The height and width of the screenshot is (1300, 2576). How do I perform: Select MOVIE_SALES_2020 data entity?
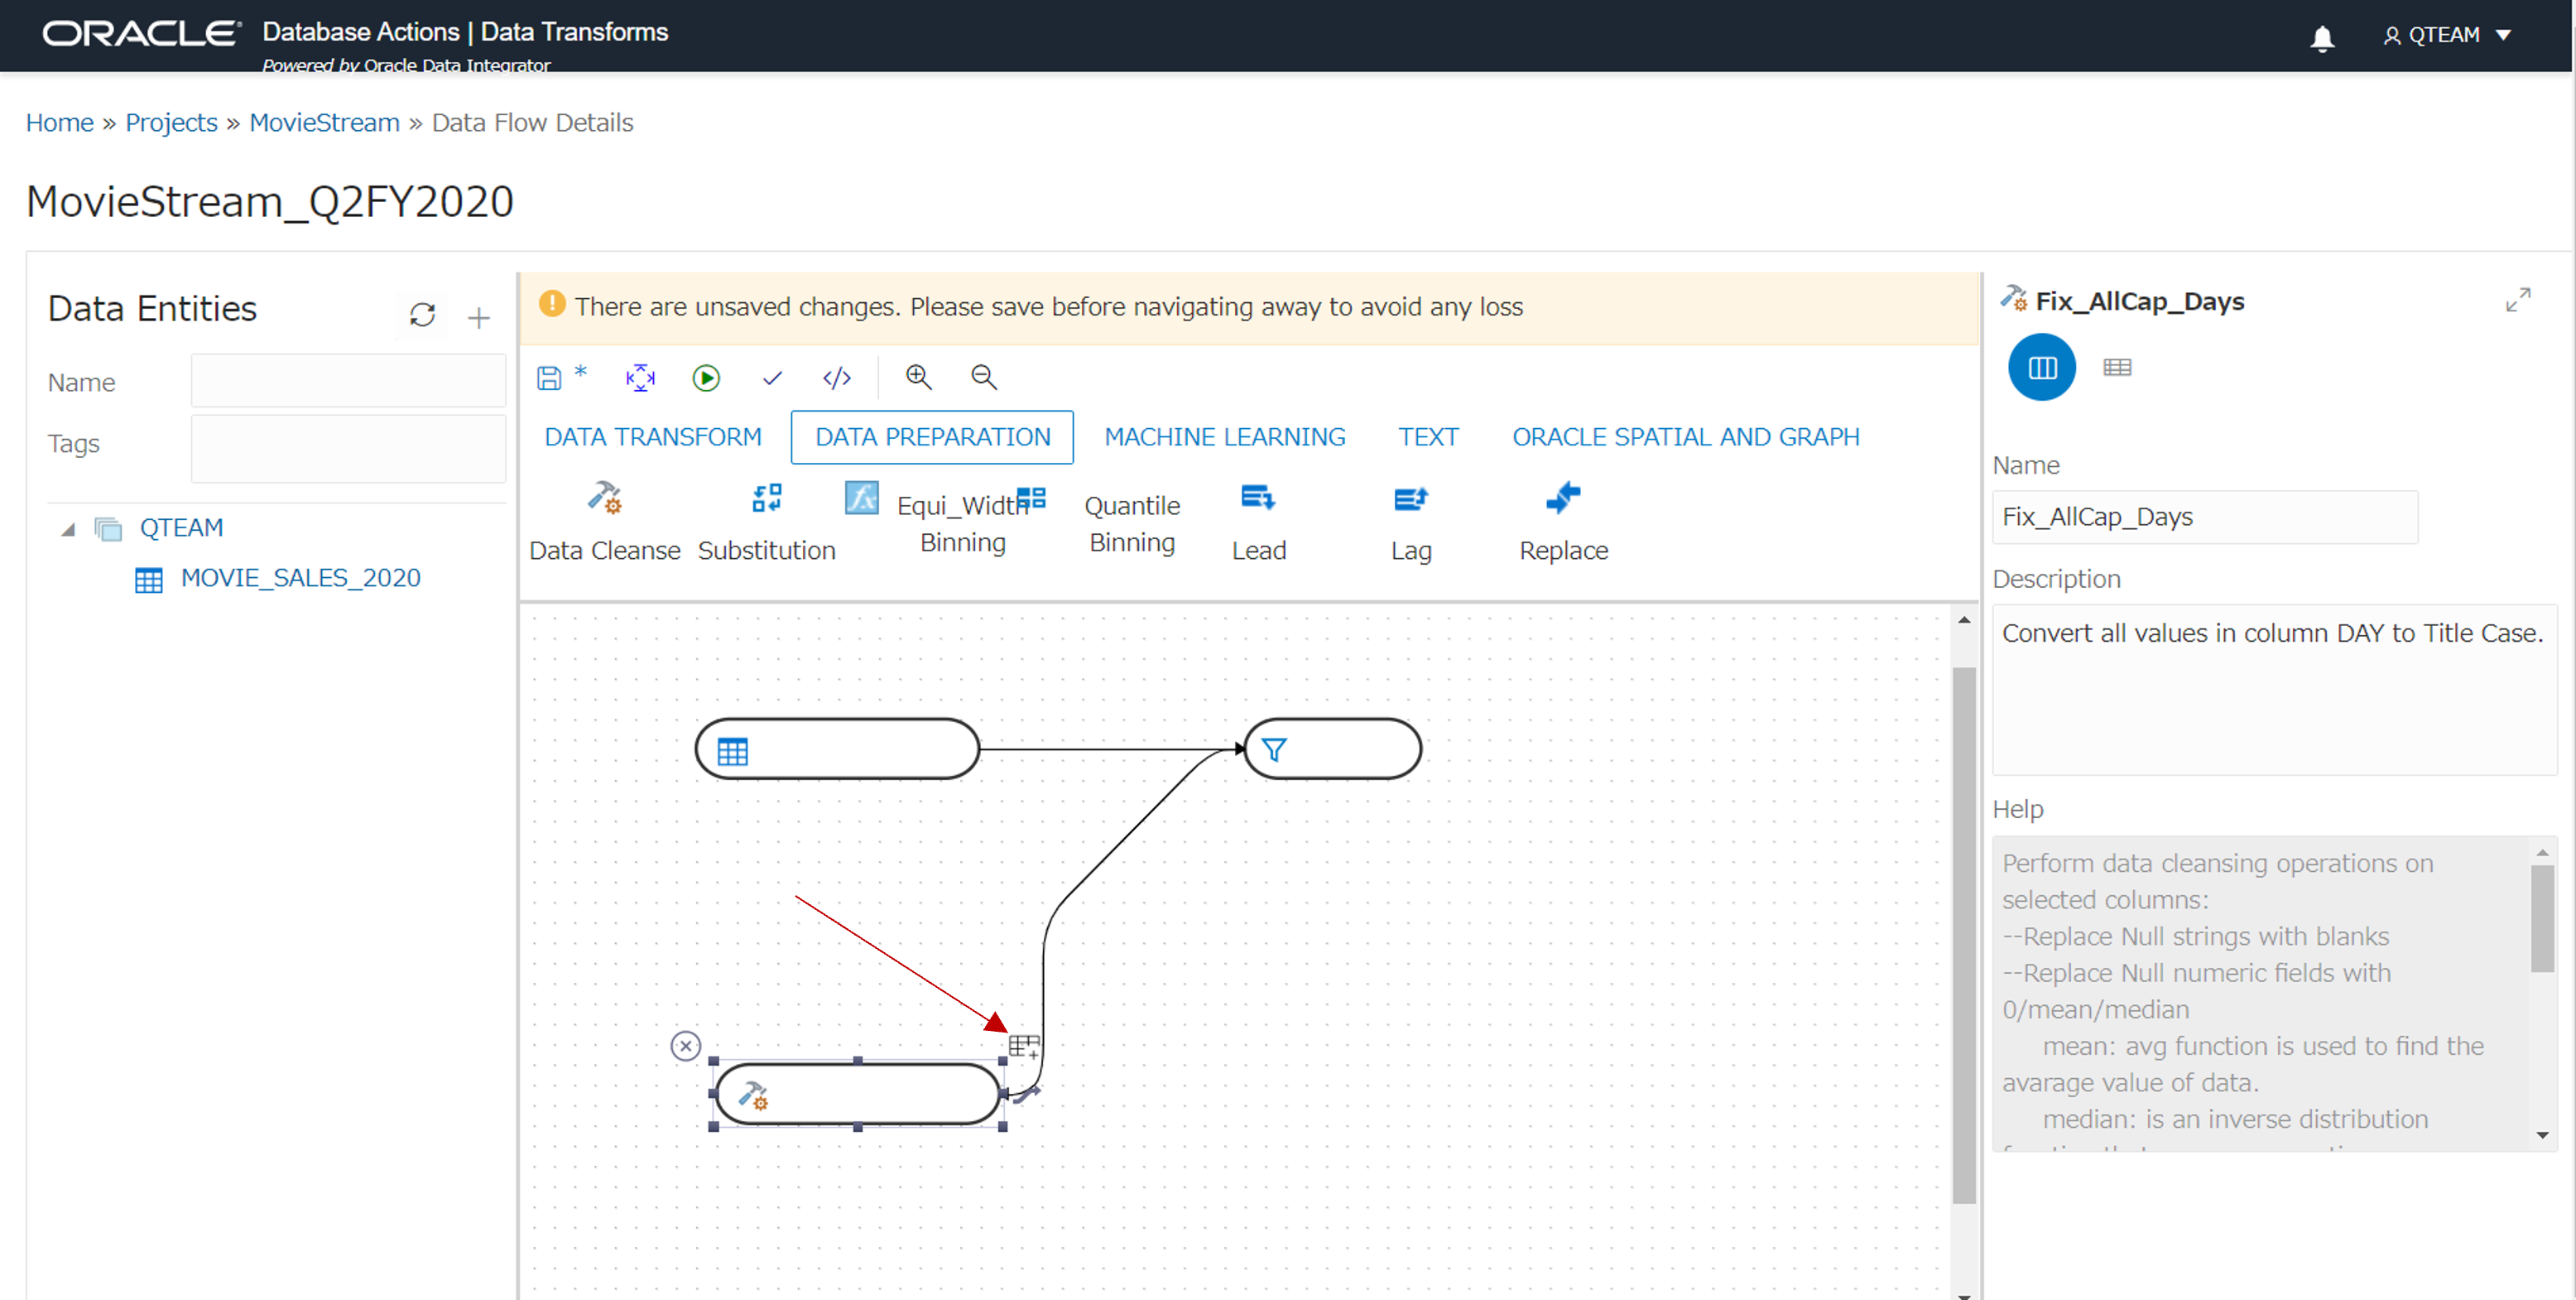[x=301, y=577]
